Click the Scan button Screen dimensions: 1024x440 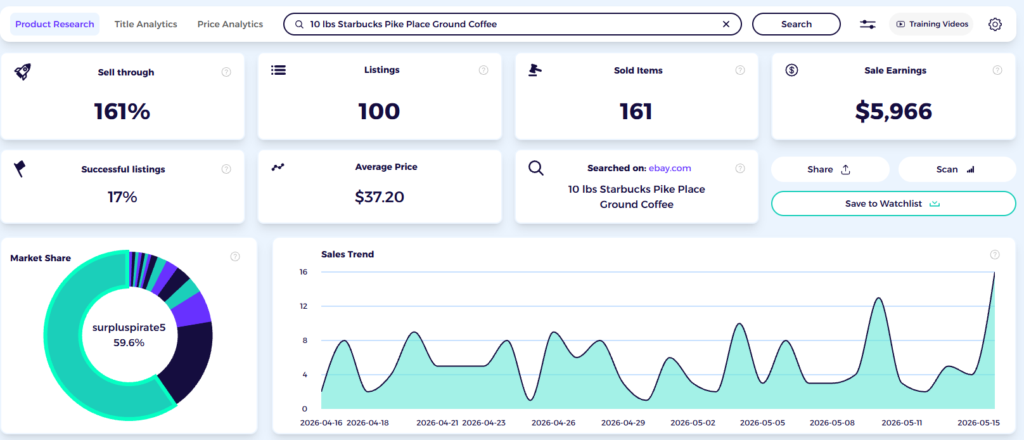[957, 169]
